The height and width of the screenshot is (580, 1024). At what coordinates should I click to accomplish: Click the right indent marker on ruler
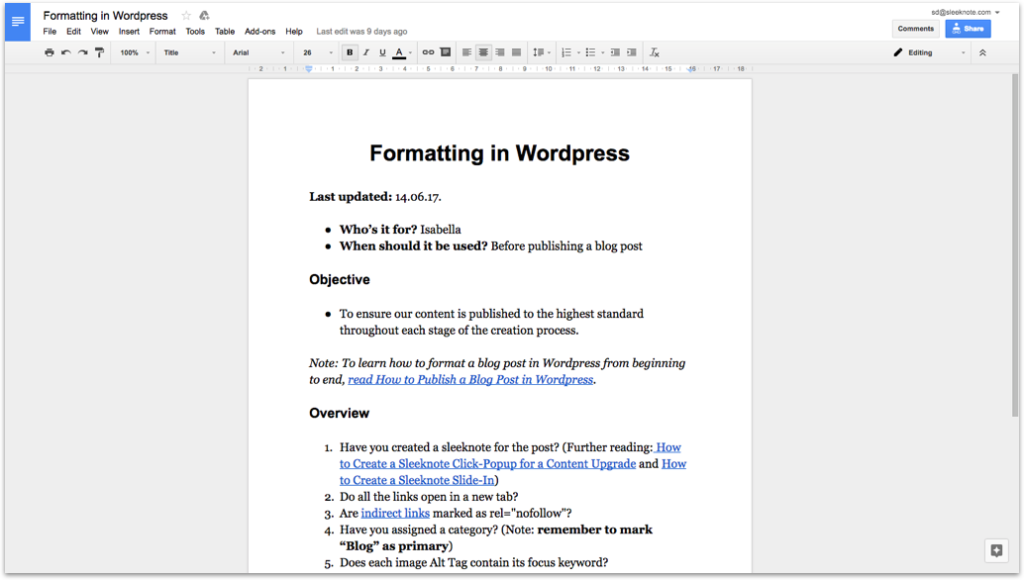click(691, 69)
